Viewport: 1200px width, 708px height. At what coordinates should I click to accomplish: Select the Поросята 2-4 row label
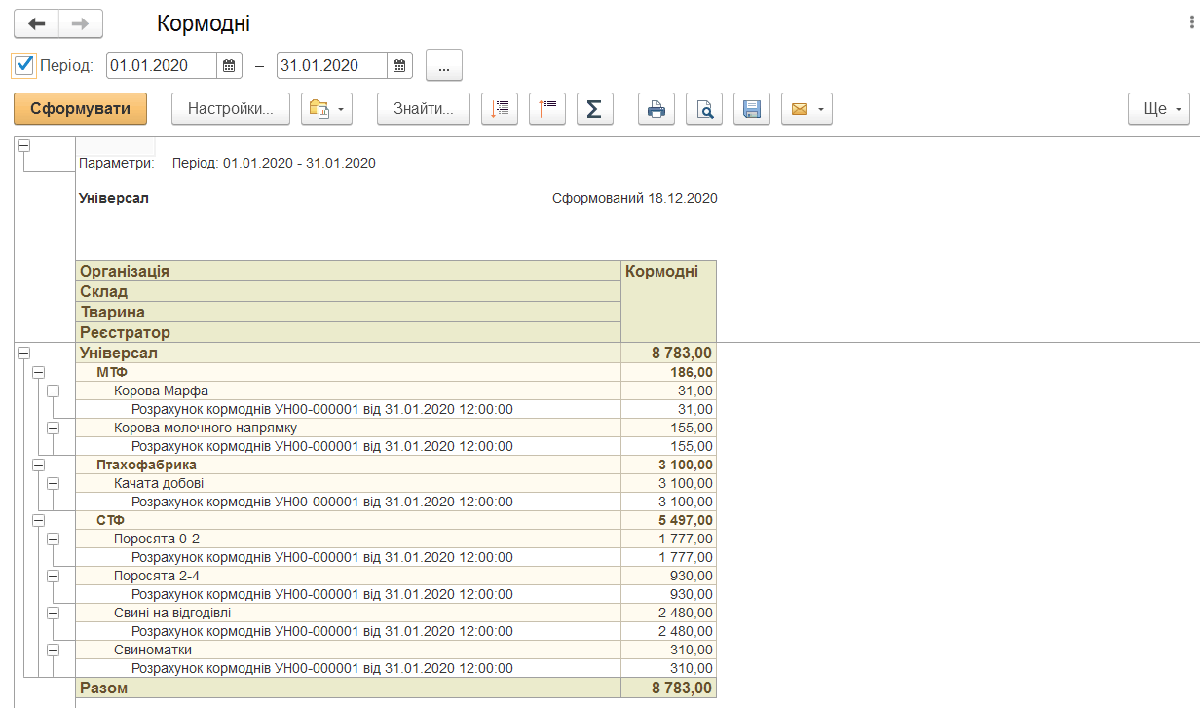157,575
